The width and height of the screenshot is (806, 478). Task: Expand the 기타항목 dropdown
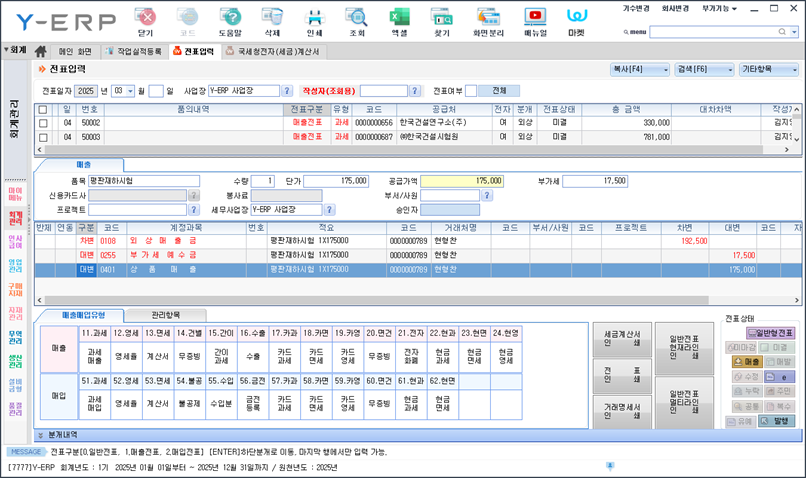pyautogui.click(x=769, y=70)
